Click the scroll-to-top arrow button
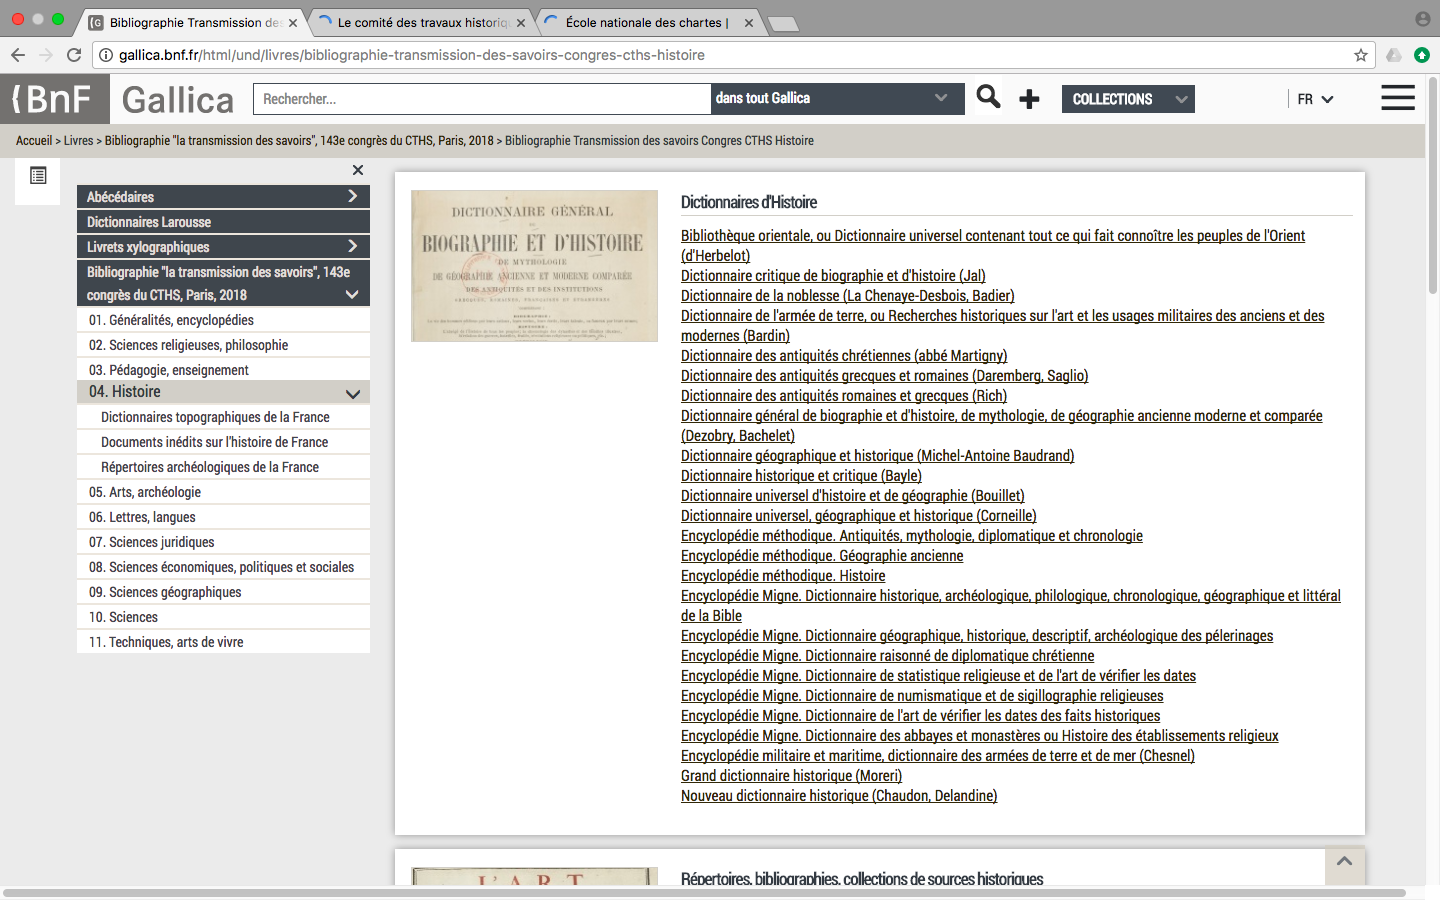1440x900 pixels. coord(1344,861)
